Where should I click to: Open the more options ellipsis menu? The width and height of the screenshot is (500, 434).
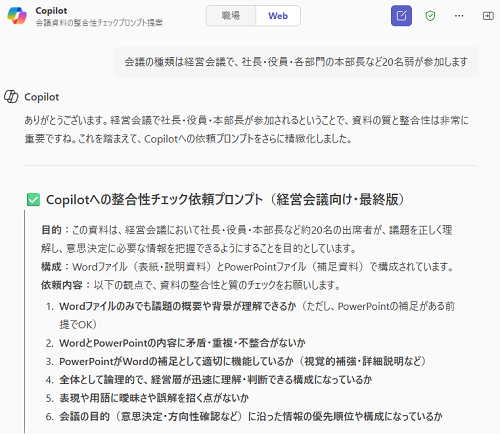459,16
